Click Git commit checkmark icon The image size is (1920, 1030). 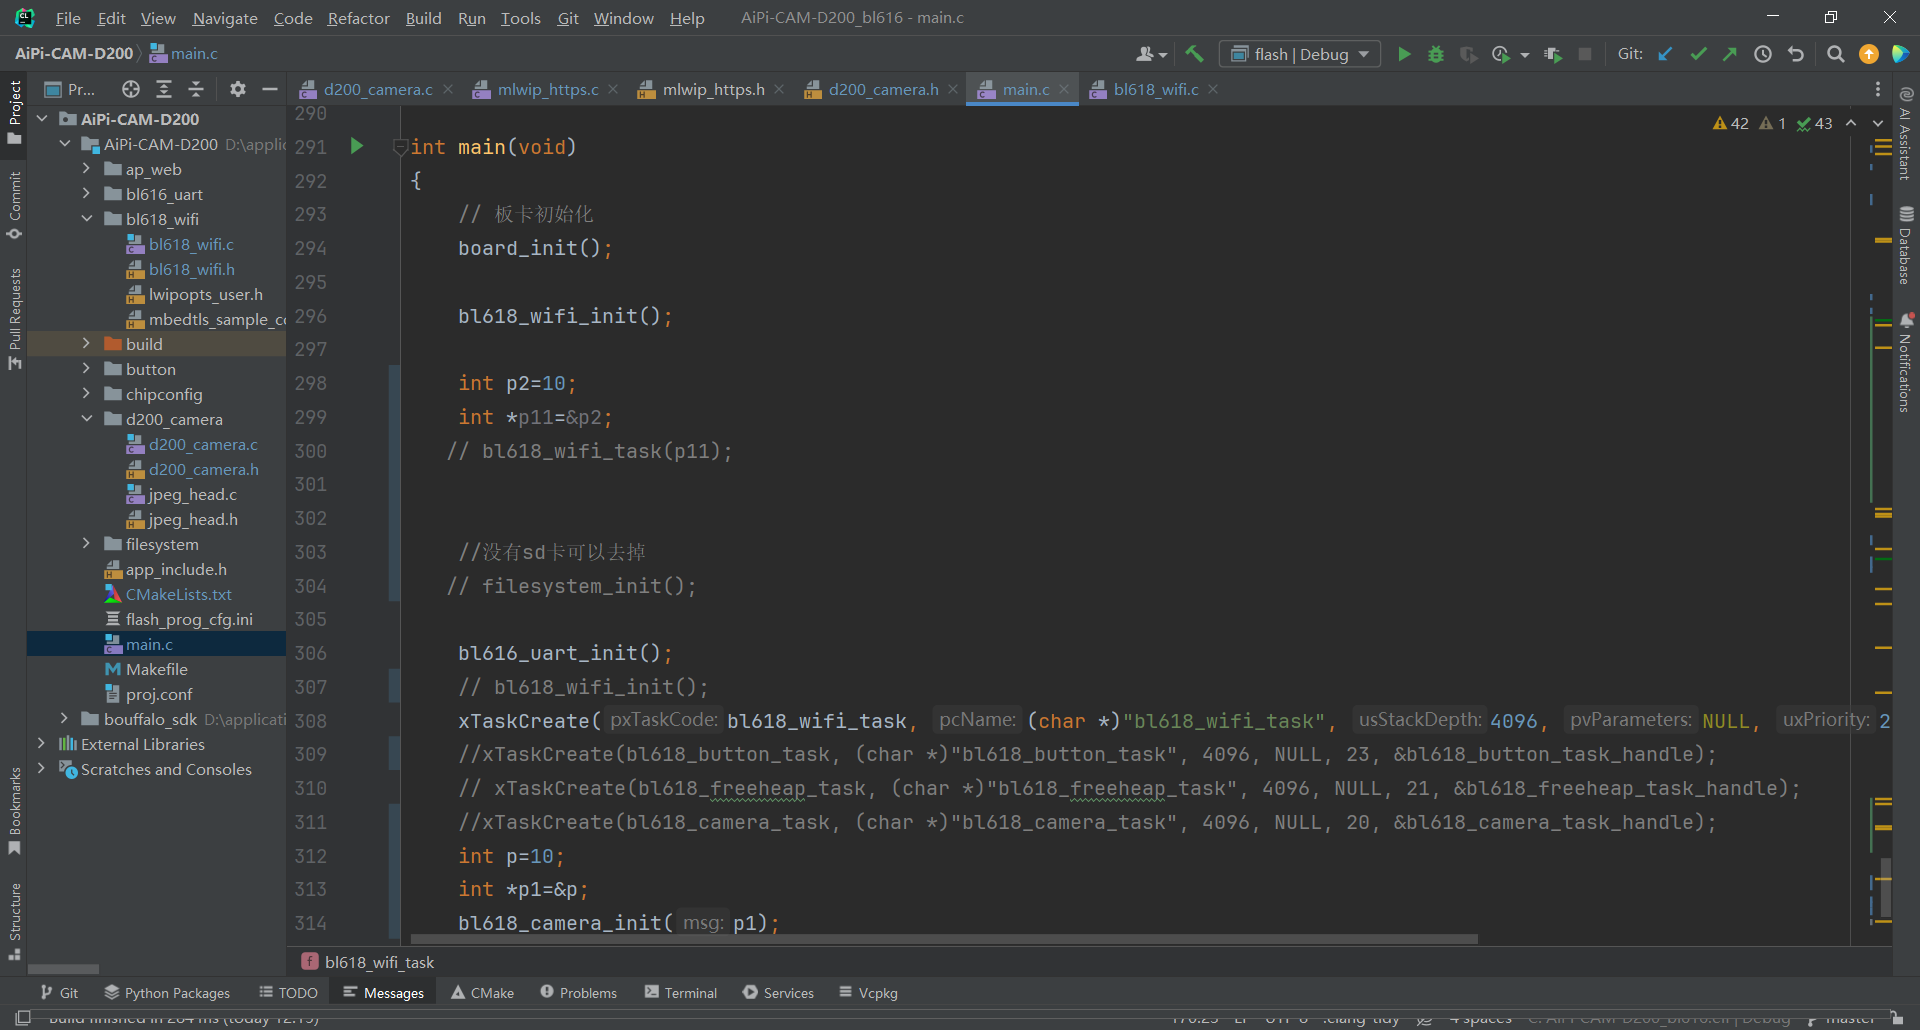(1698, 54)
